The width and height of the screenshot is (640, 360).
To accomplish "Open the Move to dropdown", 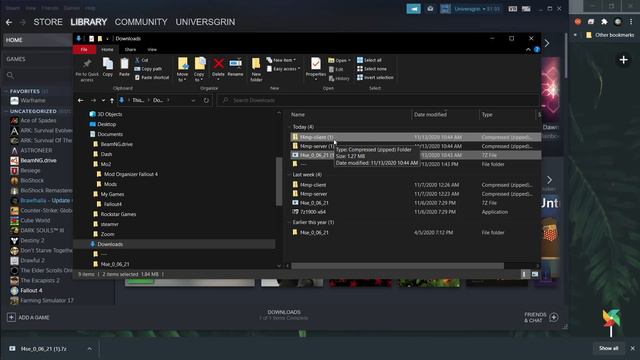I will pos(182,69).
